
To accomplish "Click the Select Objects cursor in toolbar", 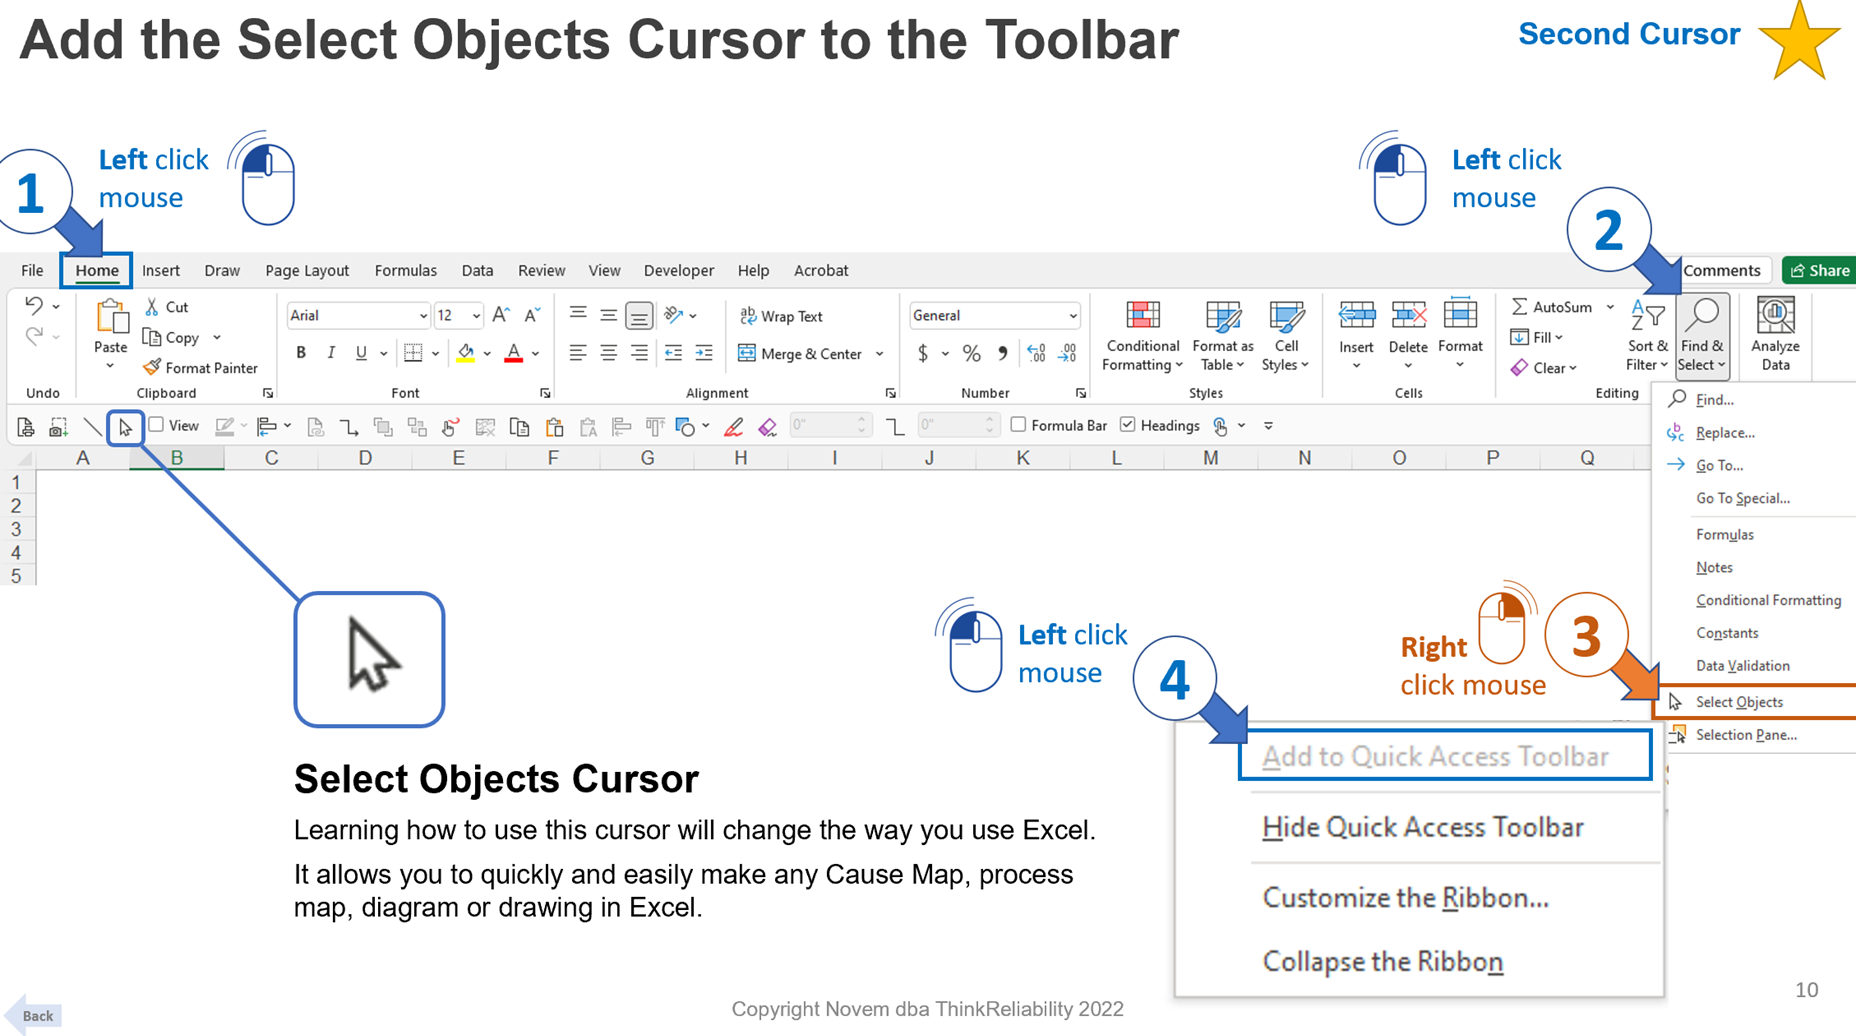I will 125,427.
